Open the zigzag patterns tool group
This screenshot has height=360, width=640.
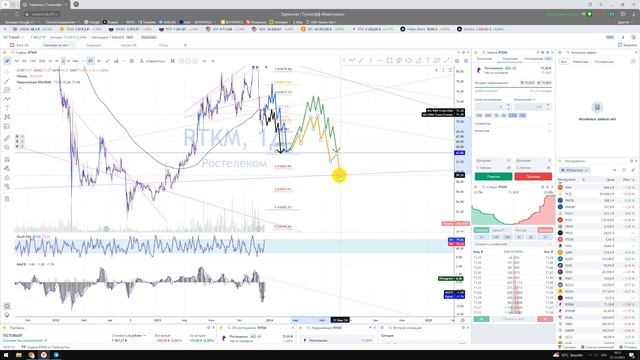point(7,99)
